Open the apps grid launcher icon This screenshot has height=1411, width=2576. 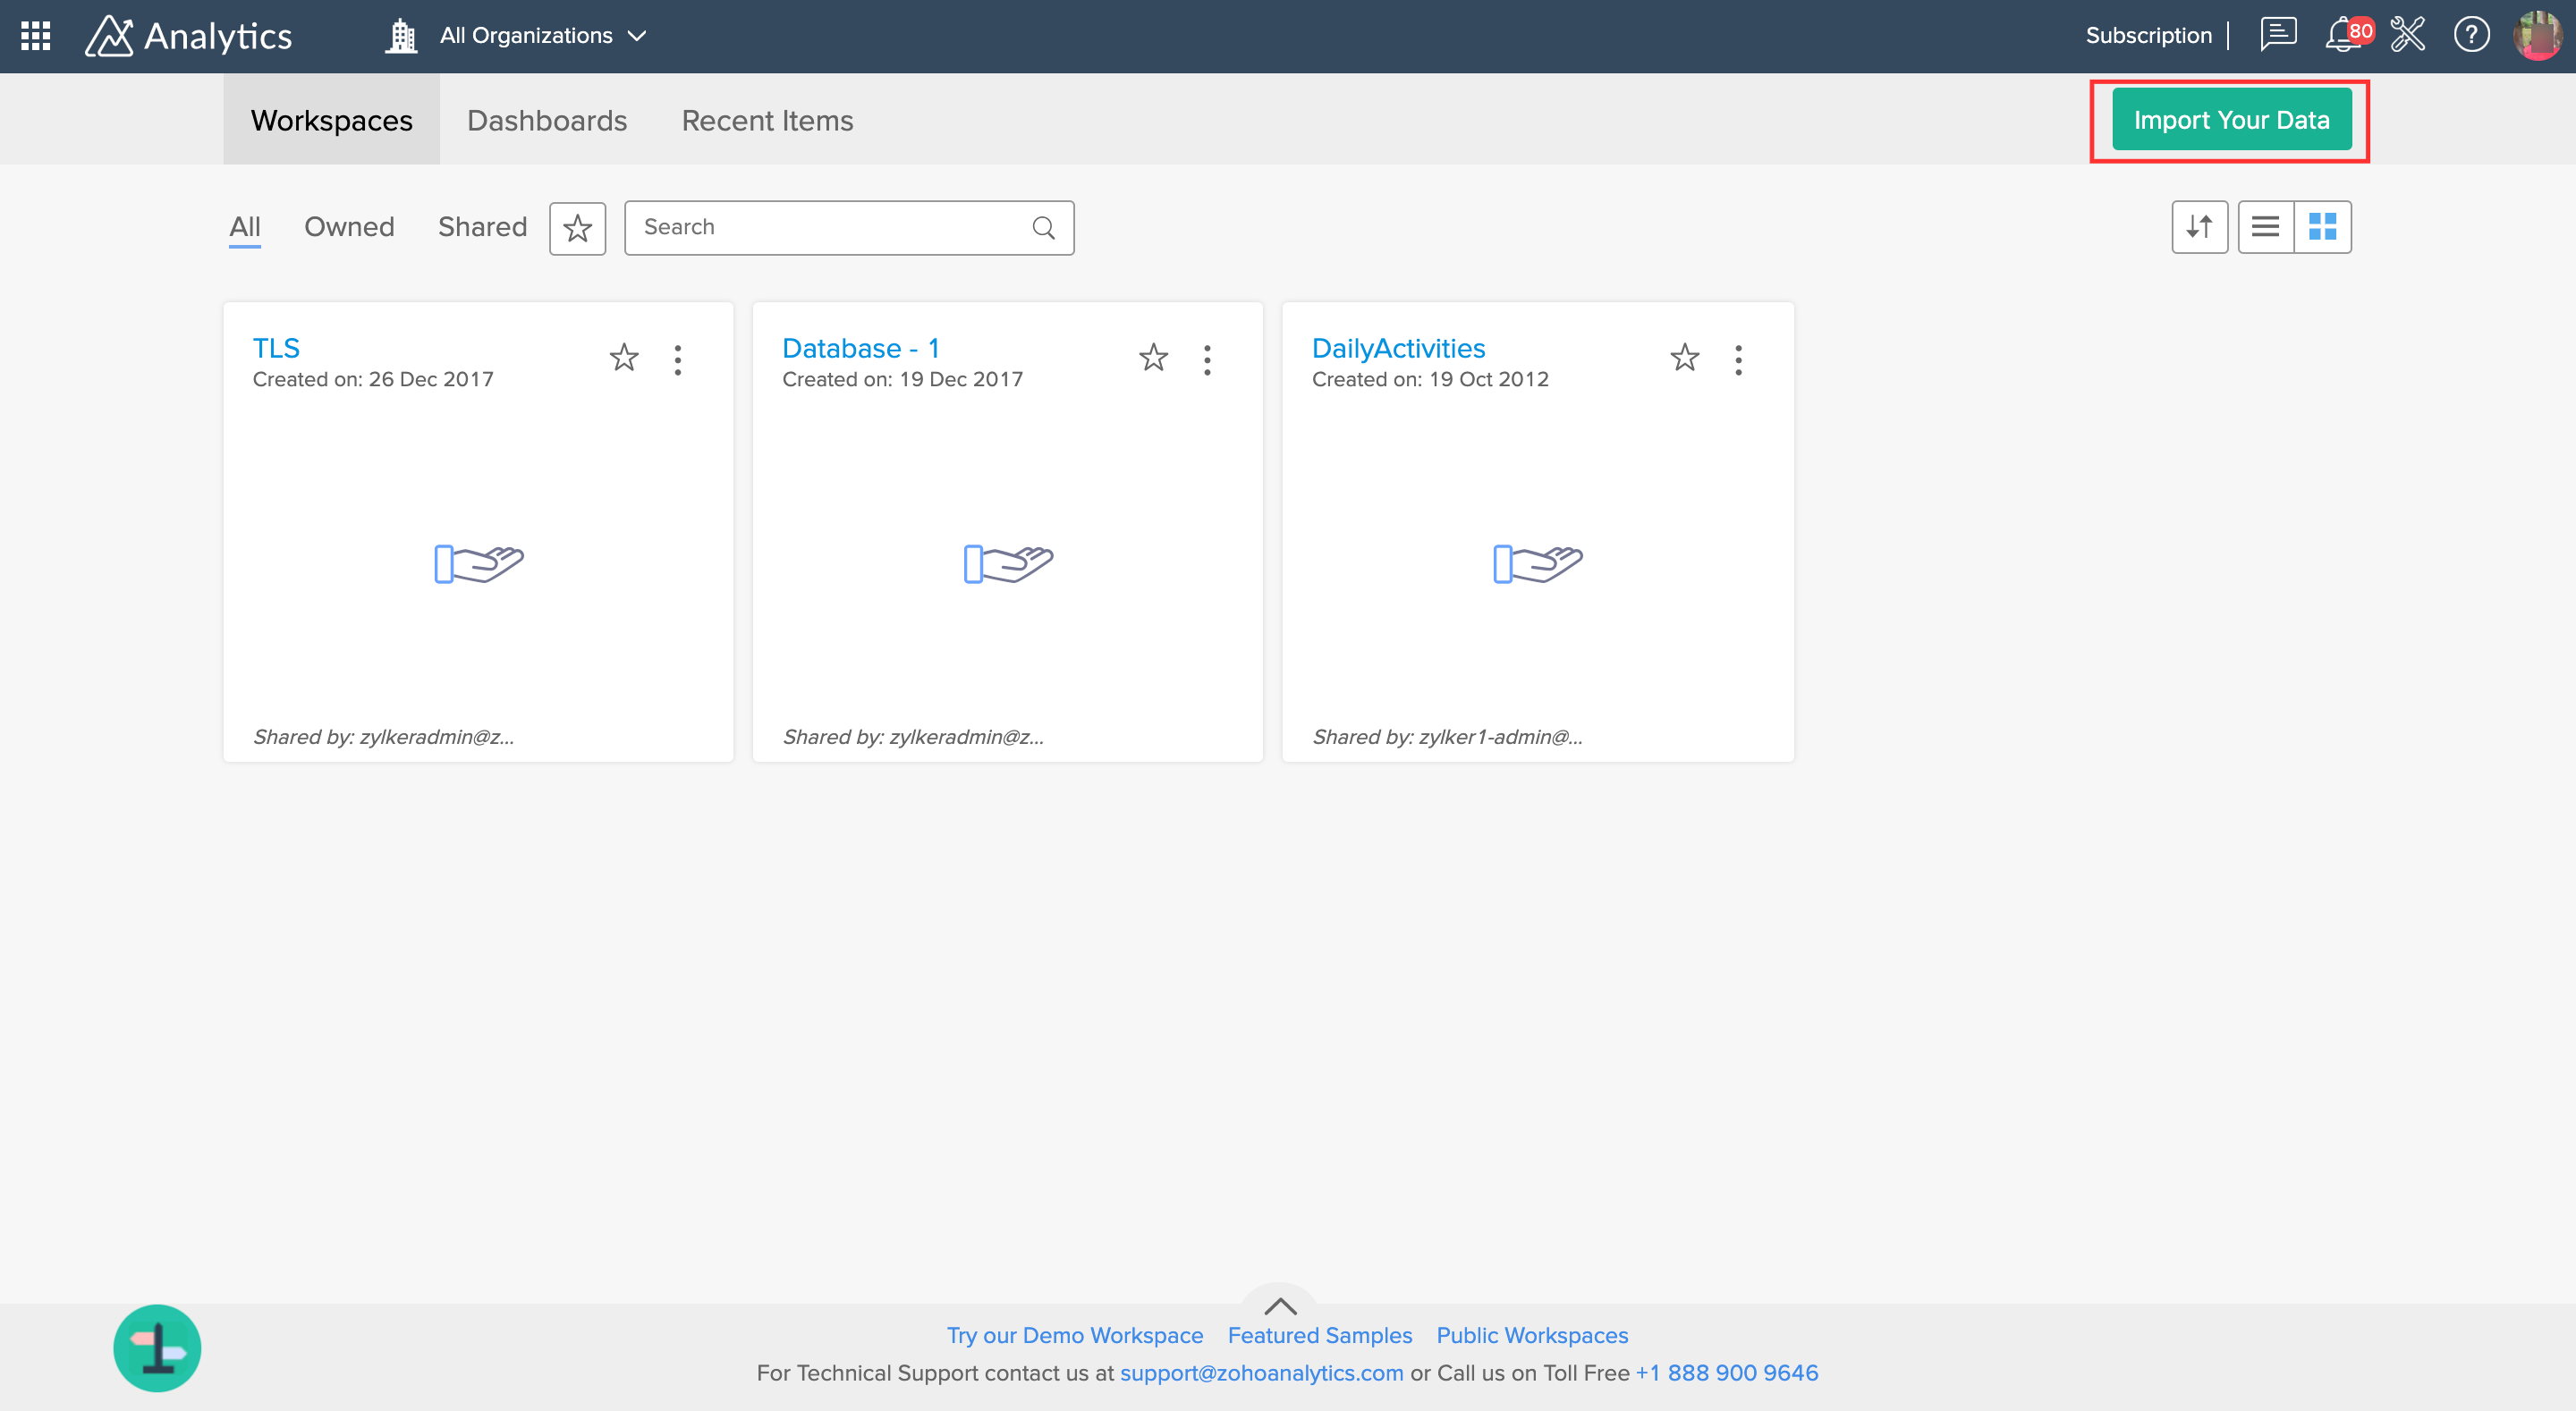(x=36, y=36)
